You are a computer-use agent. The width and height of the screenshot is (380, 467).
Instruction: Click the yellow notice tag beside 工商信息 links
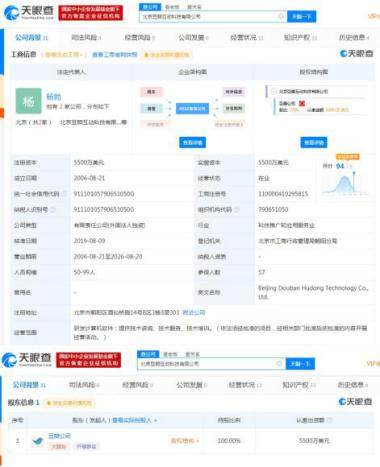[x=167, y=55]
